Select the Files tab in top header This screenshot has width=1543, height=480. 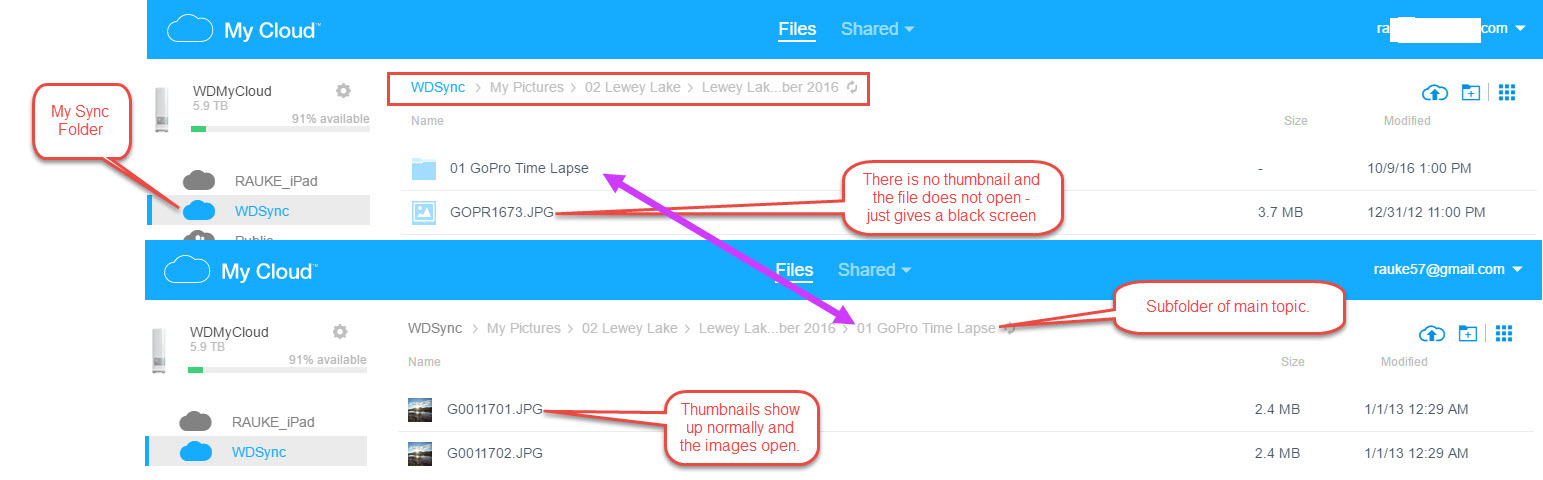click(797, 29)
